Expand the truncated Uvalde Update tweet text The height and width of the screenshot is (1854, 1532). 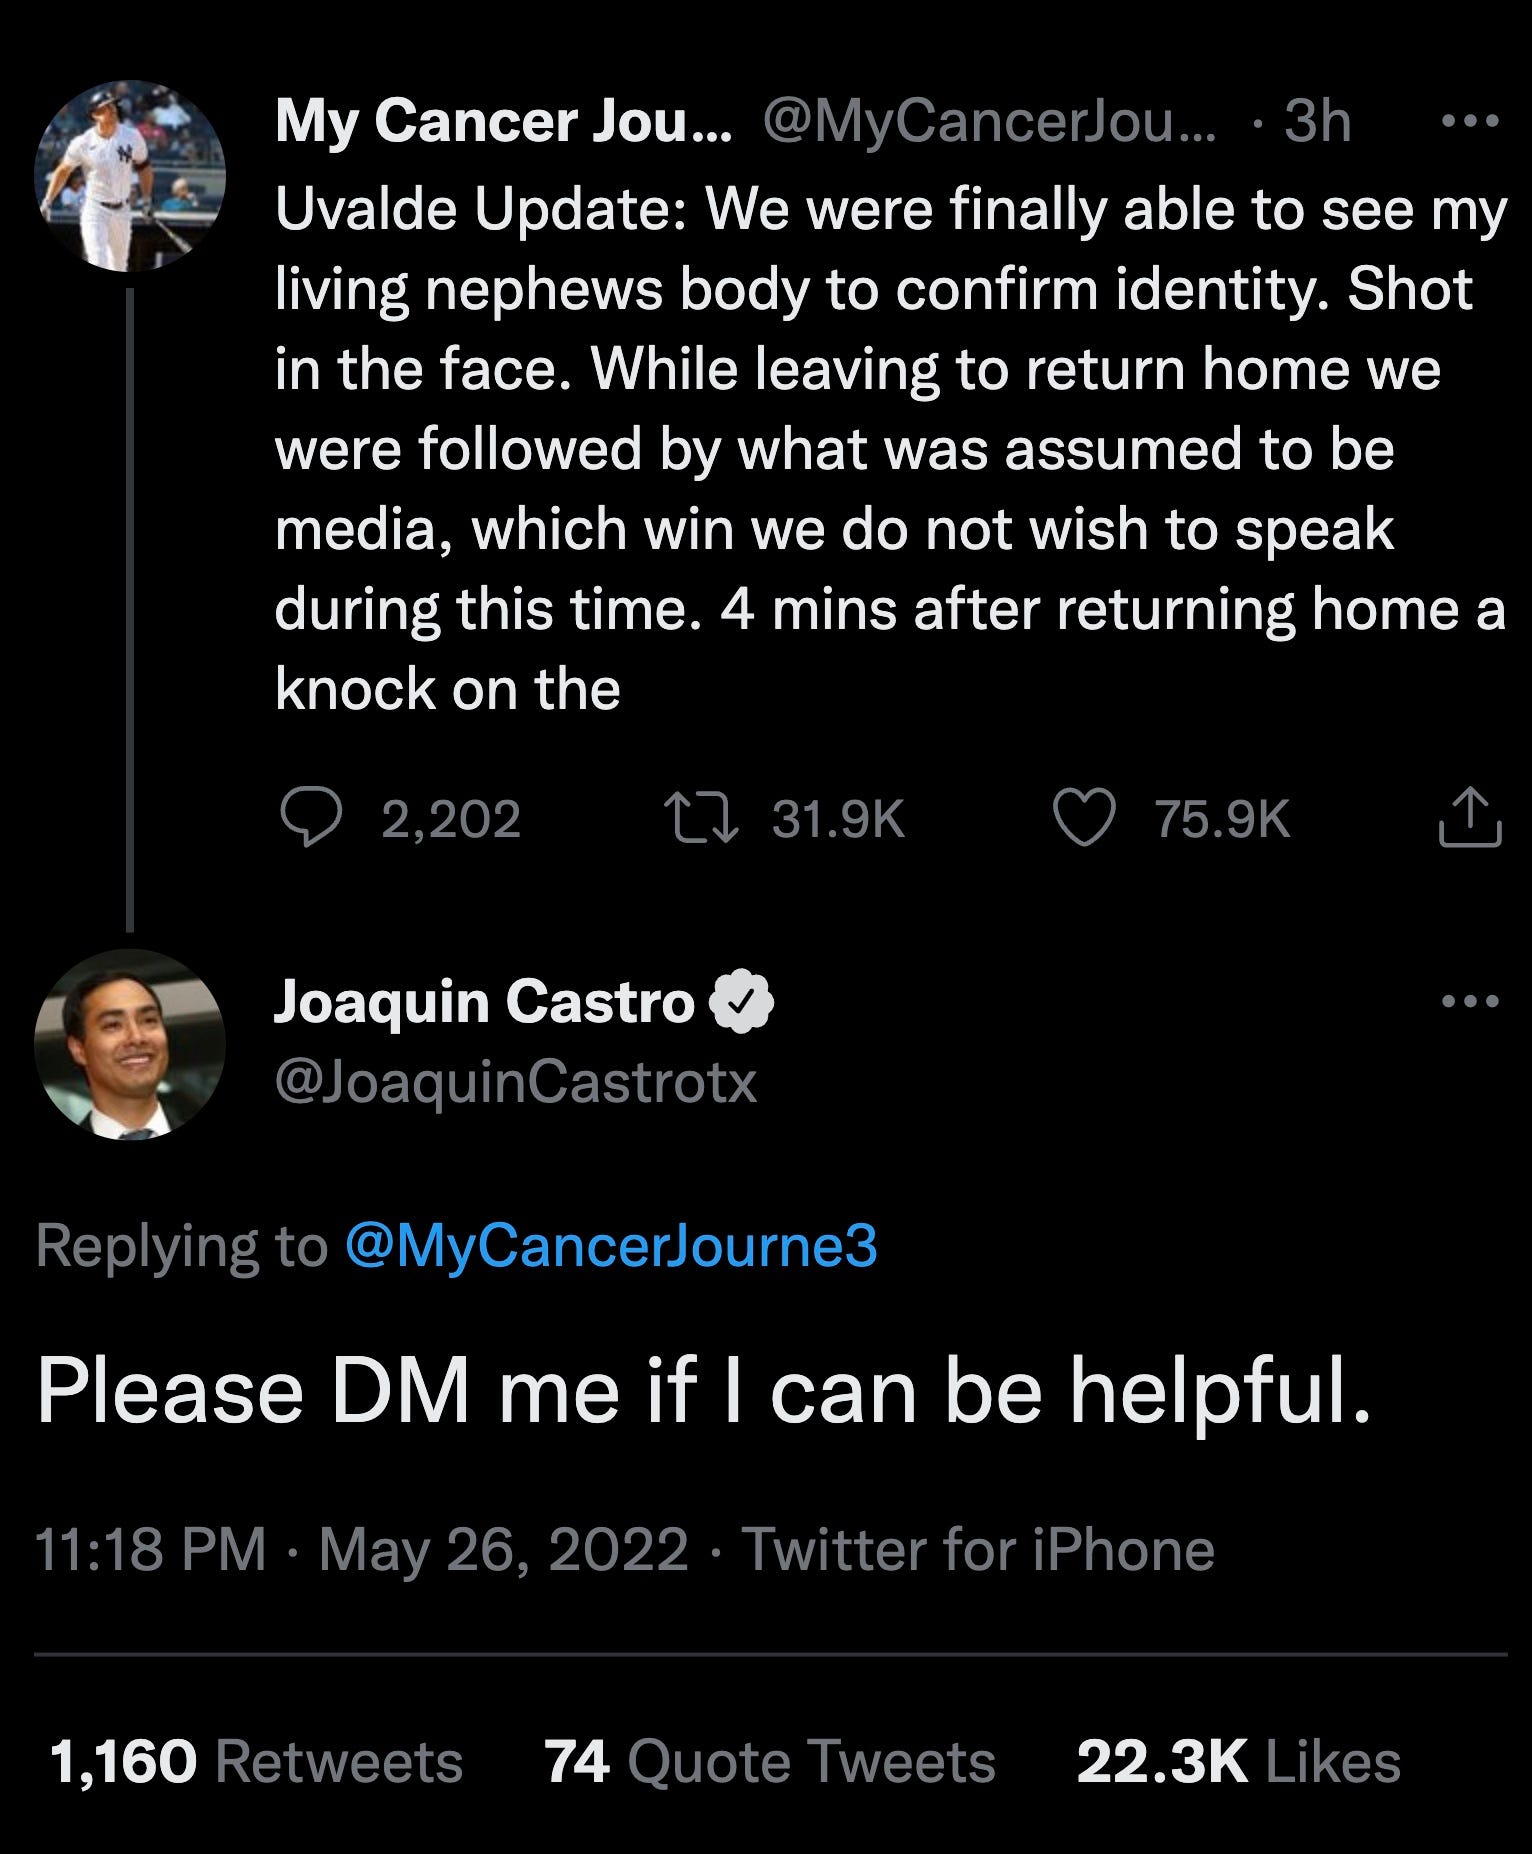pyautogui.click(x=890, y=449)
